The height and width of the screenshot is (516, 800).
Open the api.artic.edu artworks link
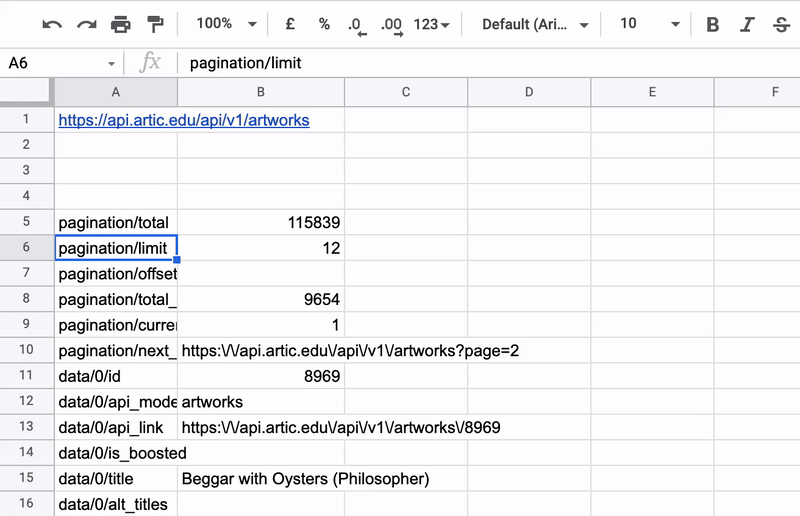(x=184, y=120)
